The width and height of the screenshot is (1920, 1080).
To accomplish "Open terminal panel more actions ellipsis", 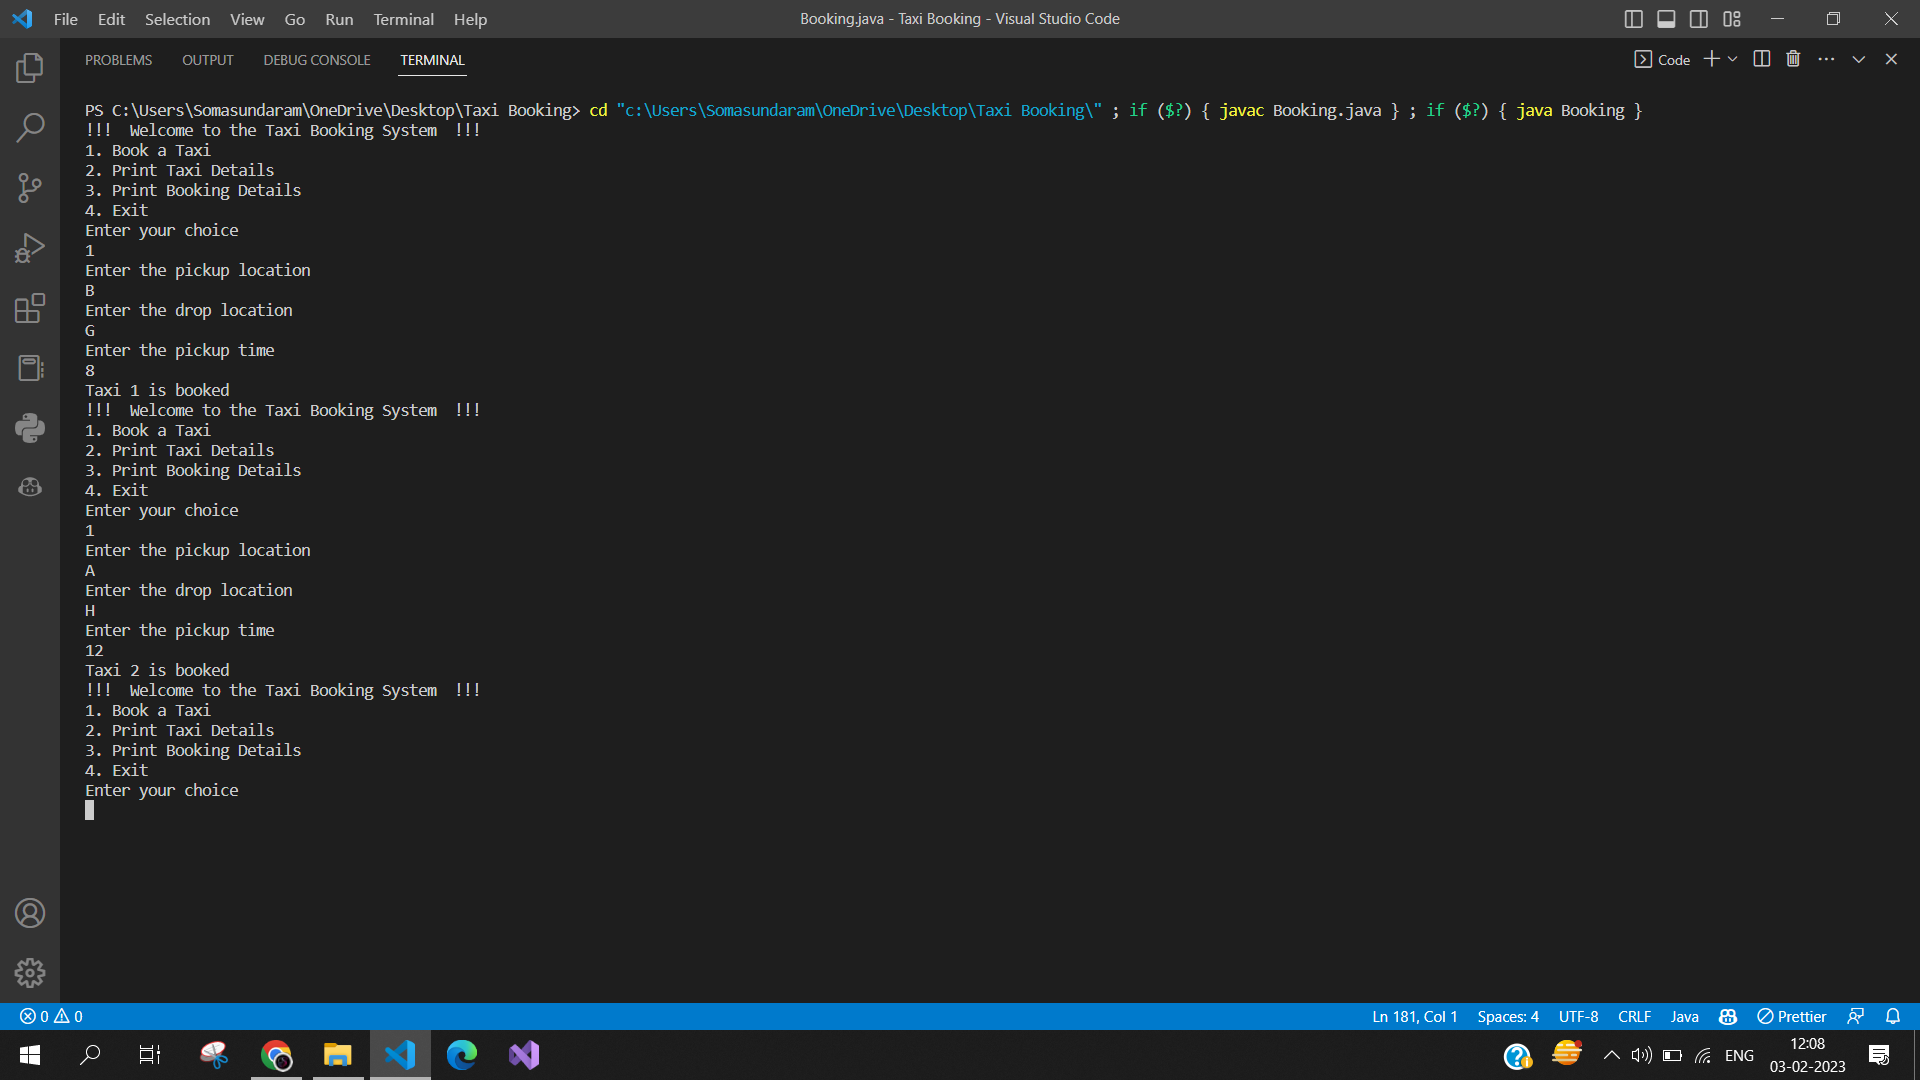I will tap(1826, 59).
